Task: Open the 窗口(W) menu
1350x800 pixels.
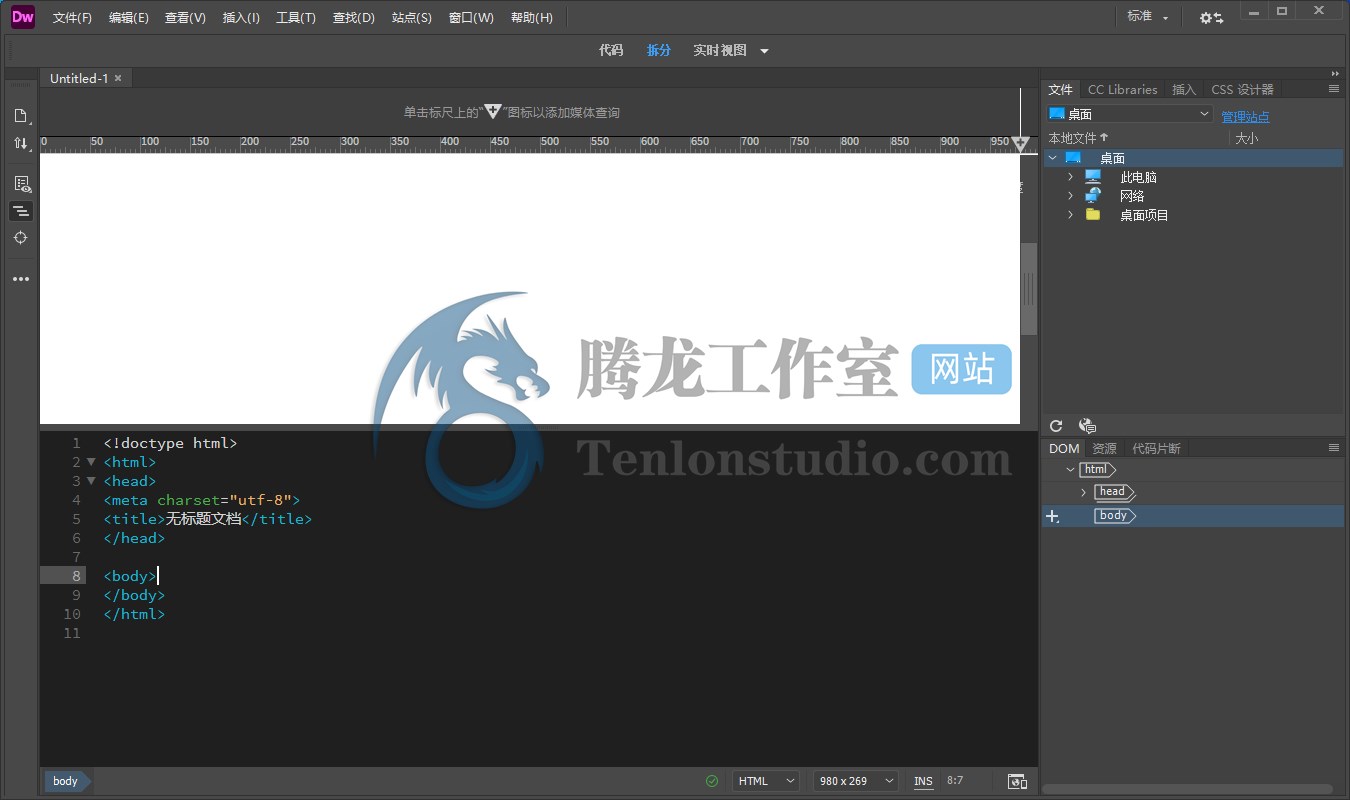Action: coord(471,18)
